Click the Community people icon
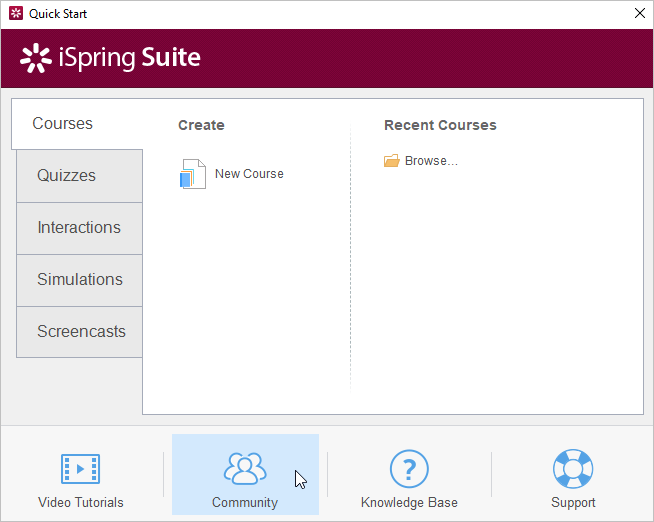This screenshot has height=522, width=654. point(245,468)
